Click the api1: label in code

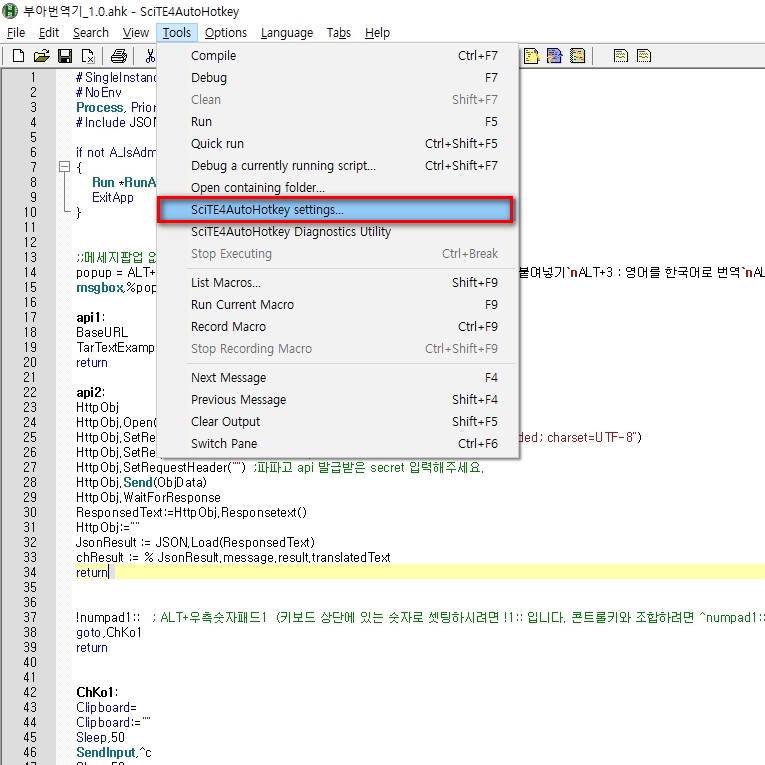[x=91, y=318]
